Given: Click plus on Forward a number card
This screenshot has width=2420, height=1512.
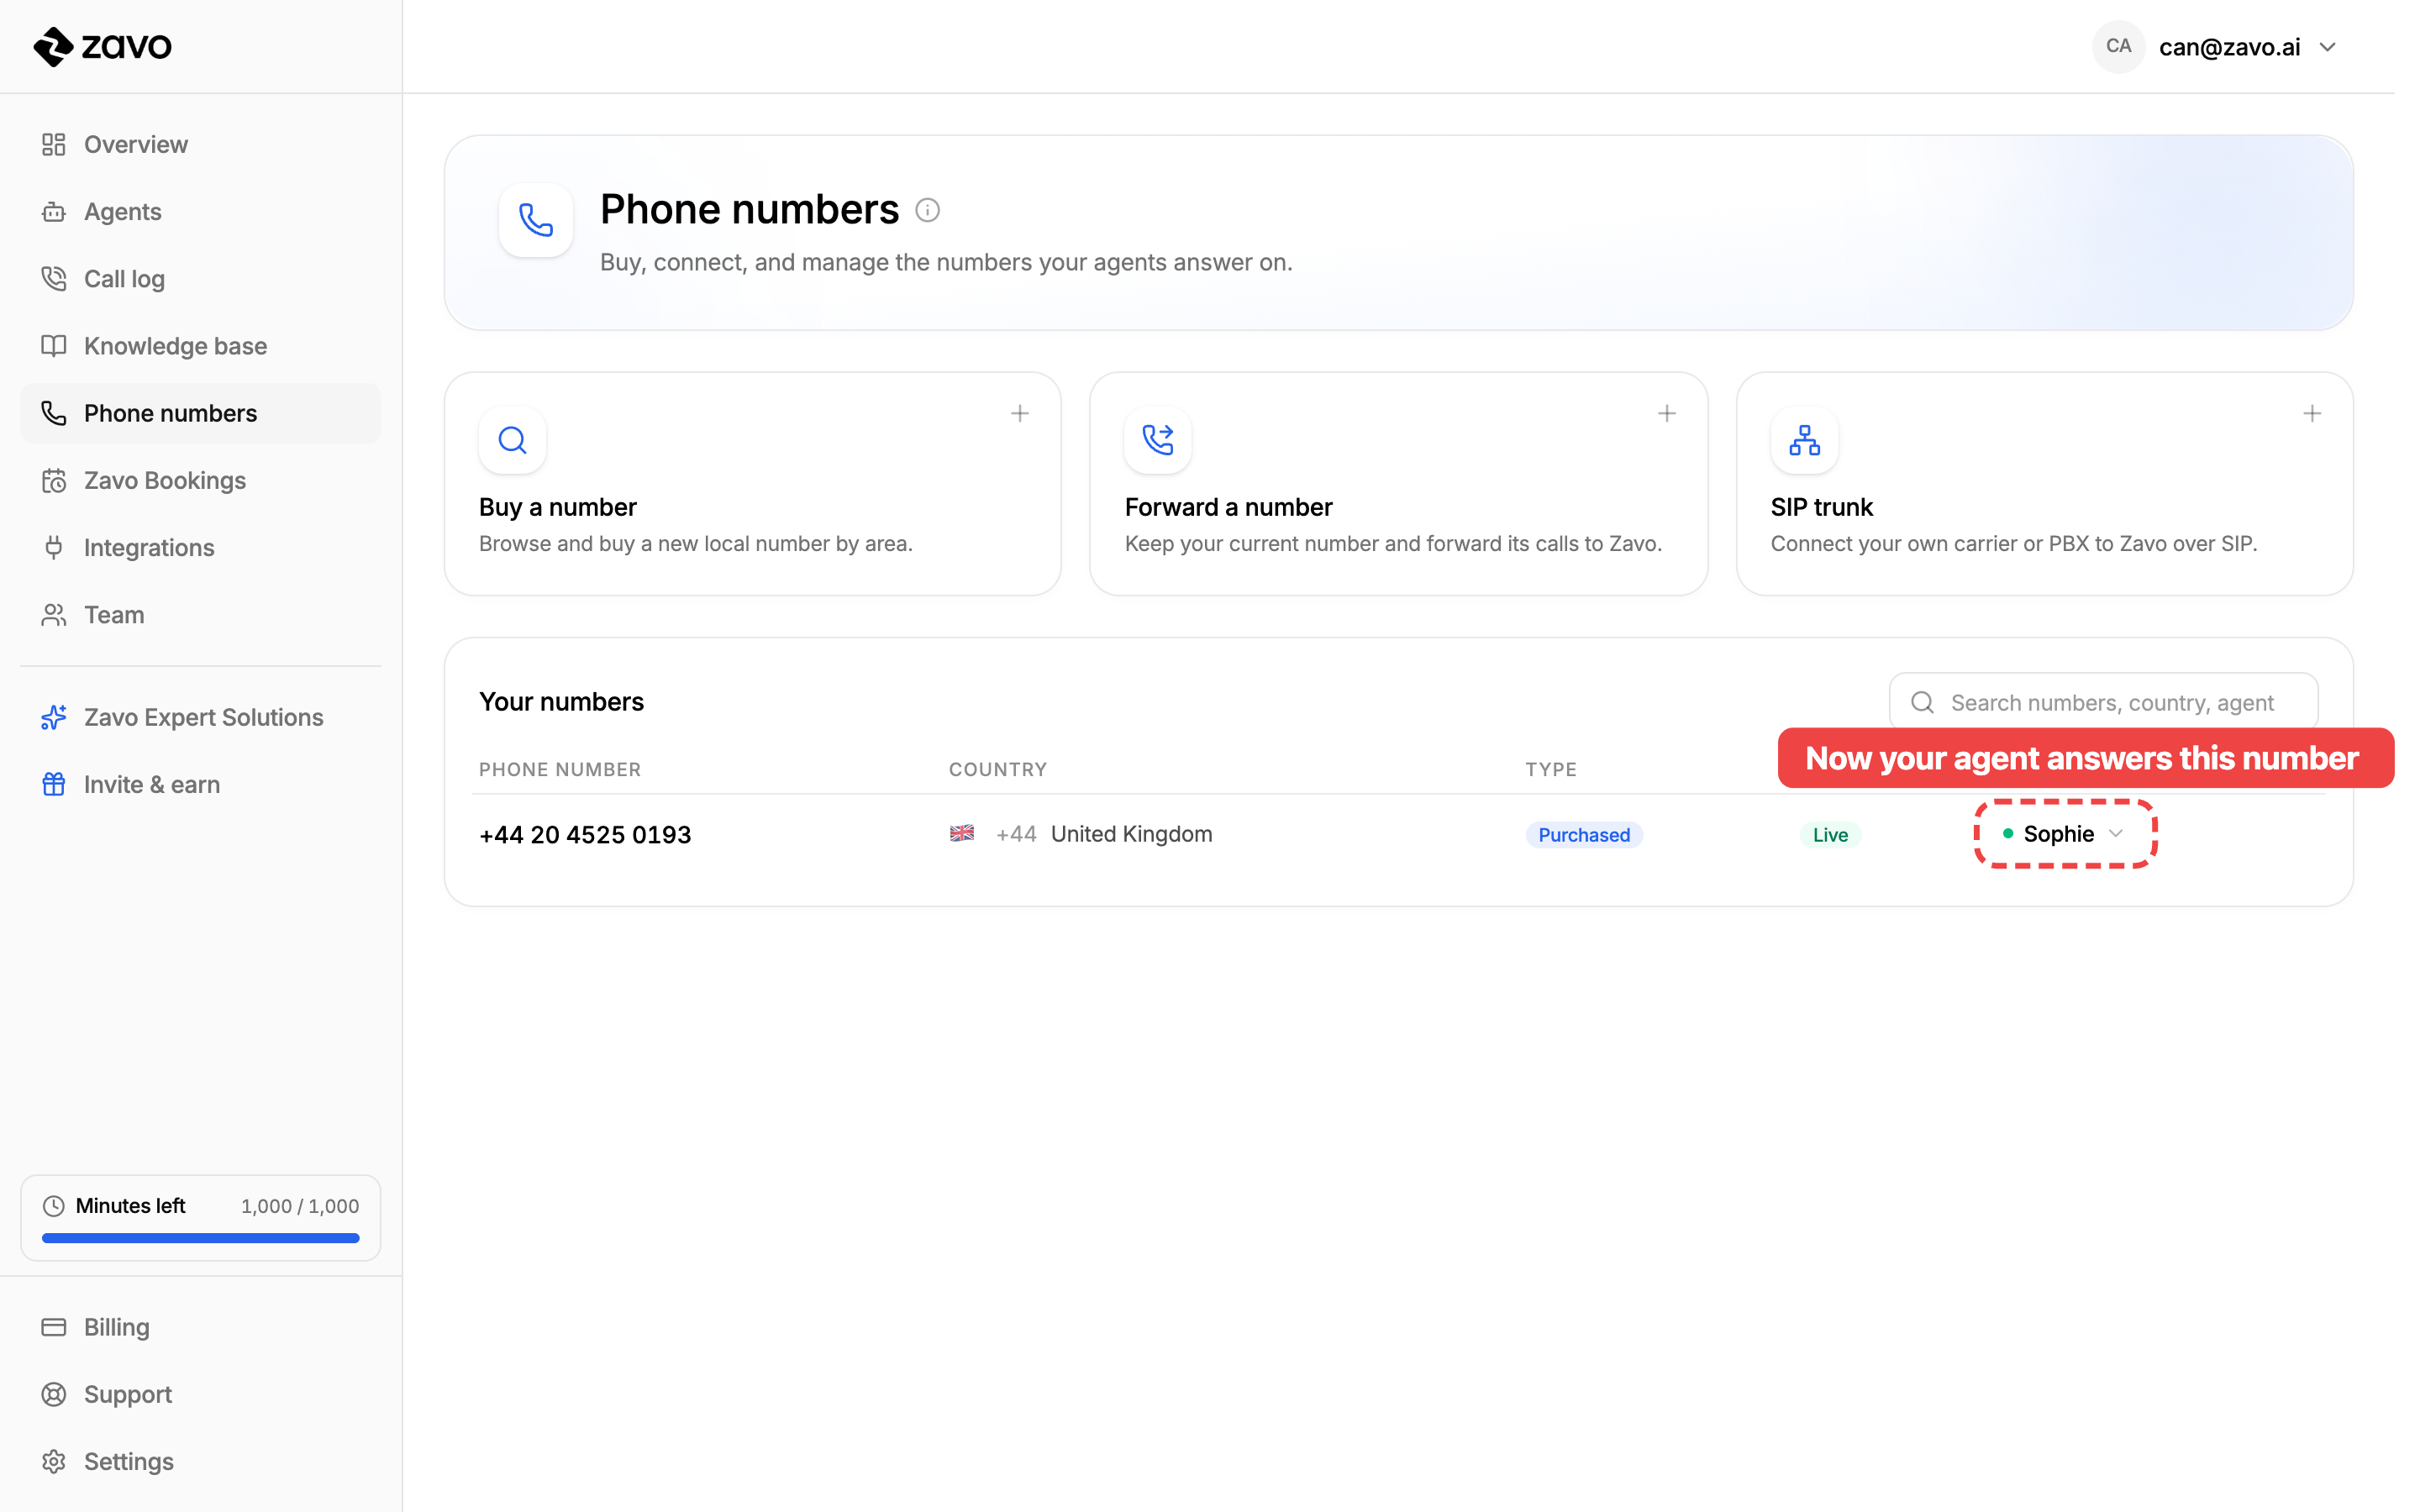Looking at the screenshot, I should 1667,413.
